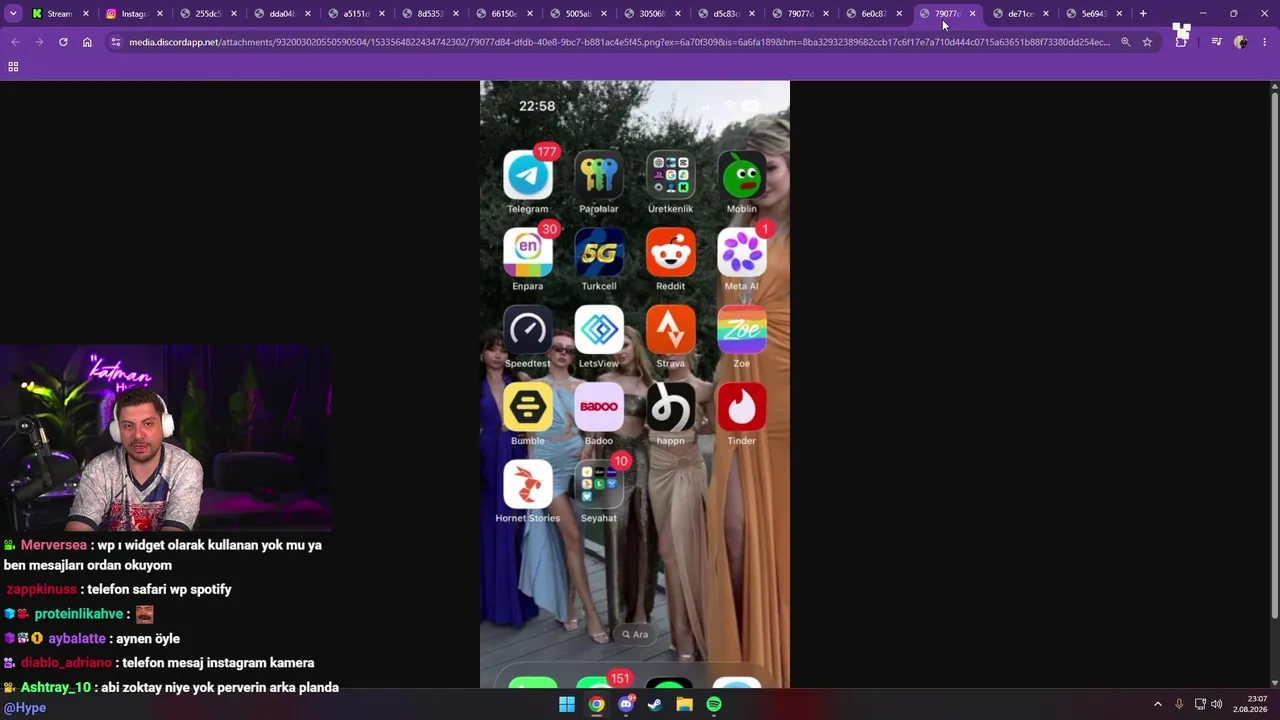Open the Enpara app icon
This screenshot has height=720, width=1280.
528,253
